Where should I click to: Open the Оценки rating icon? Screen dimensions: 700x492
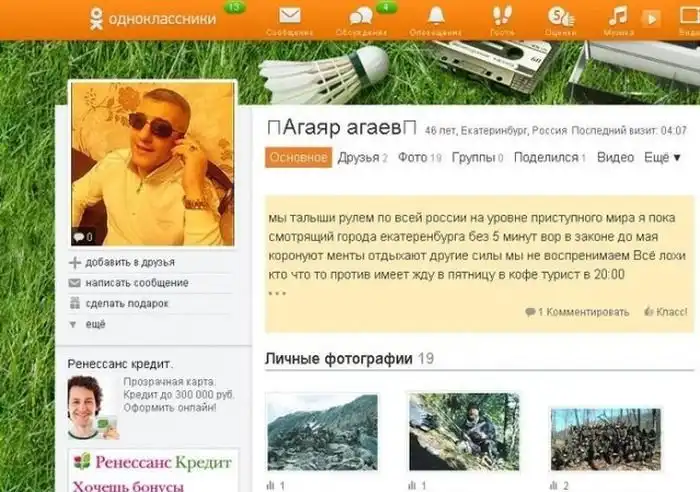(x=561, y=16)
